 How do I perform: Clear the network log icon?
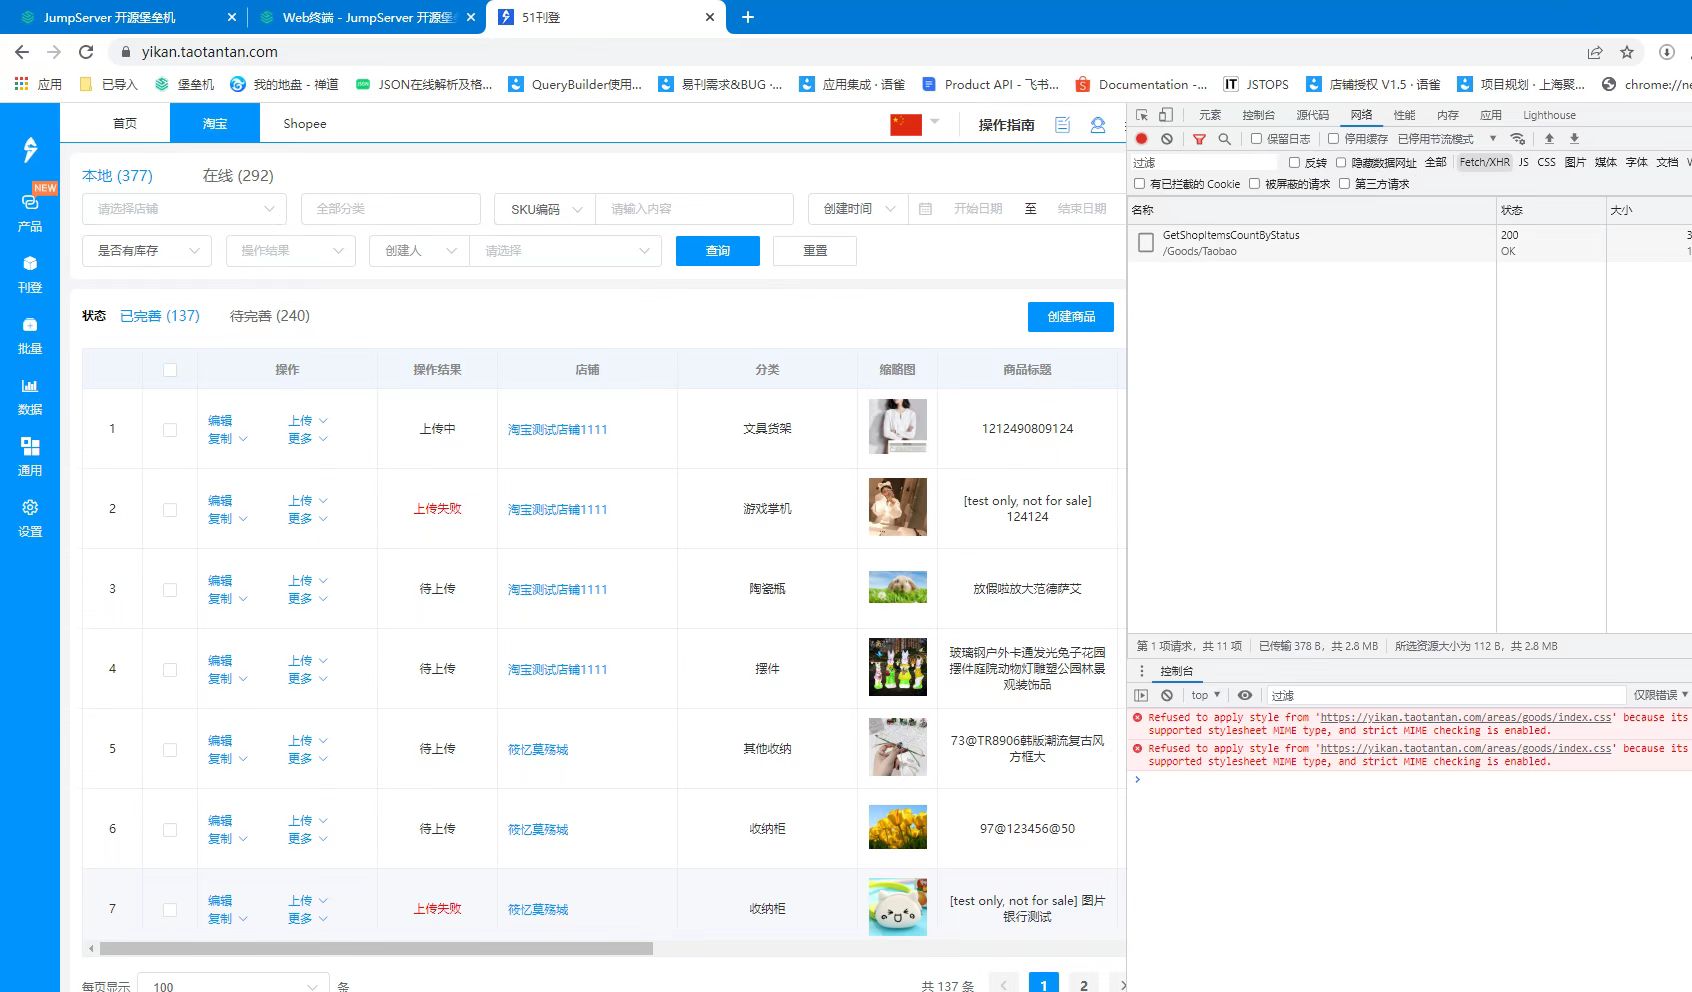[x=1167, y=139]
